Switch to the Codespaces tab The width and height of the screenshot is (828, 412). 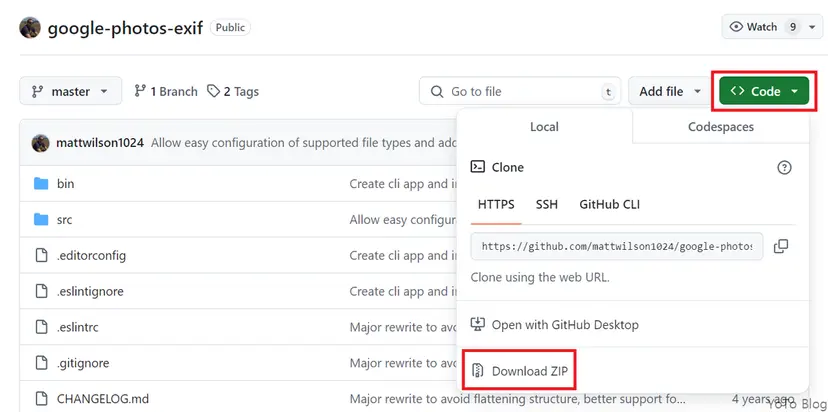(720, 127)
